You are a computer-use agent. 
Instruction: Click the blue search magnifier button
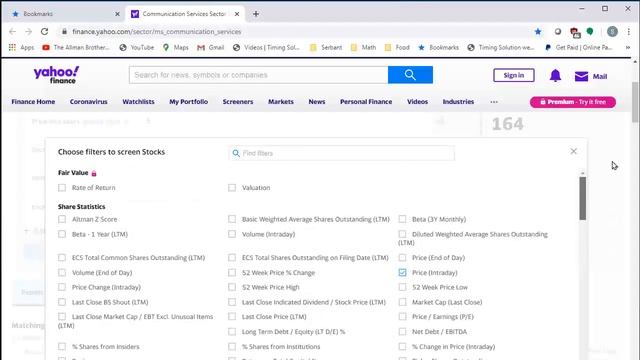(410, 75)
